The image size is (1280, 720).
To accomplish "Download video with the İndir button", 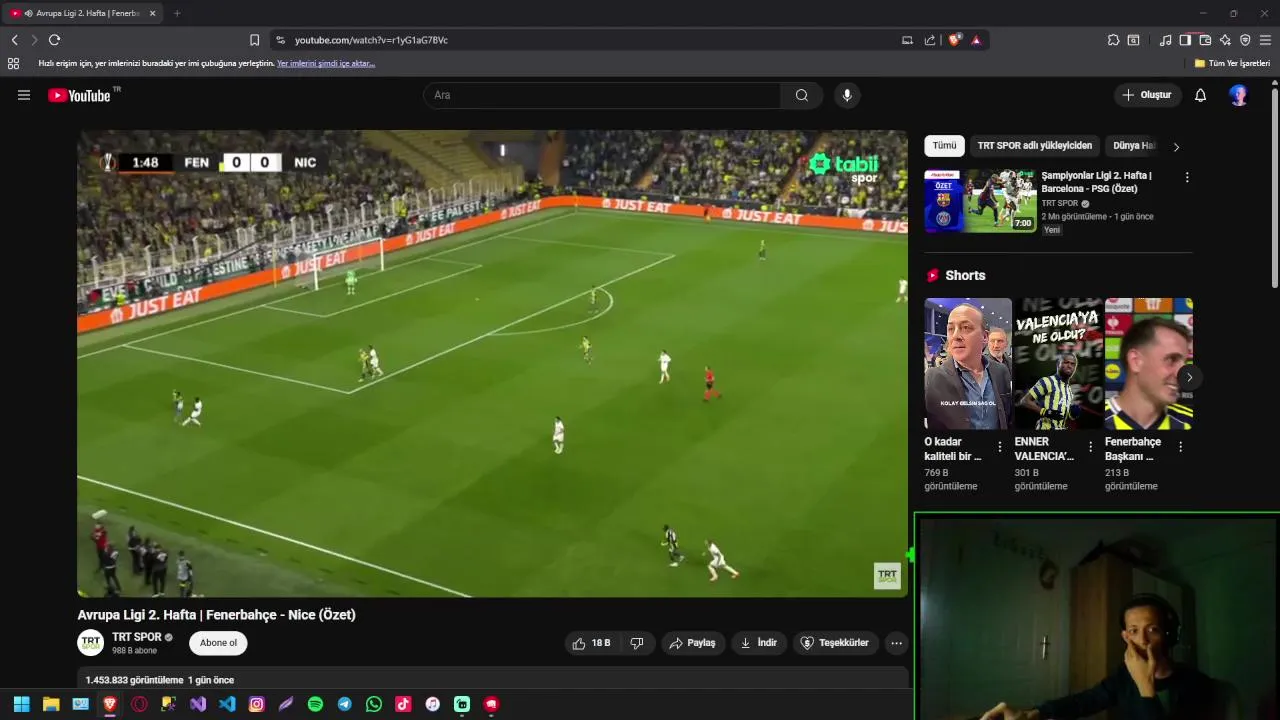I will point(758,643).
